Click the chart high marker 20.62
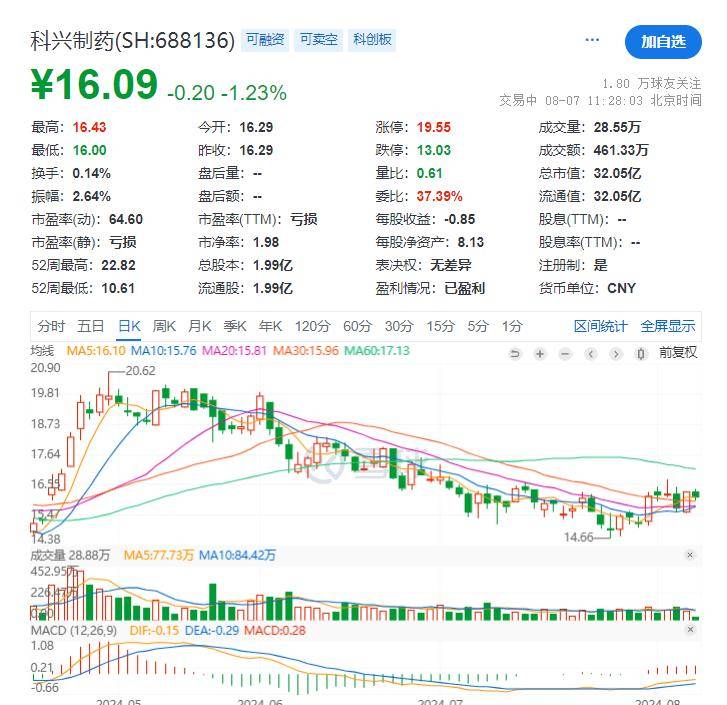727x705 pixels. 140,371
